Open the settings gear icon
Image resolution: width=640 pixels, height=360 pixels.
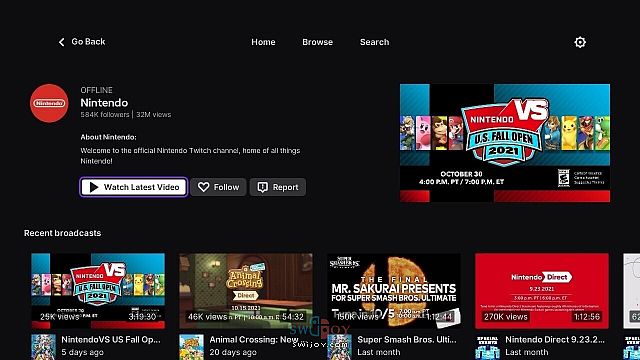(x=580, y=42)
